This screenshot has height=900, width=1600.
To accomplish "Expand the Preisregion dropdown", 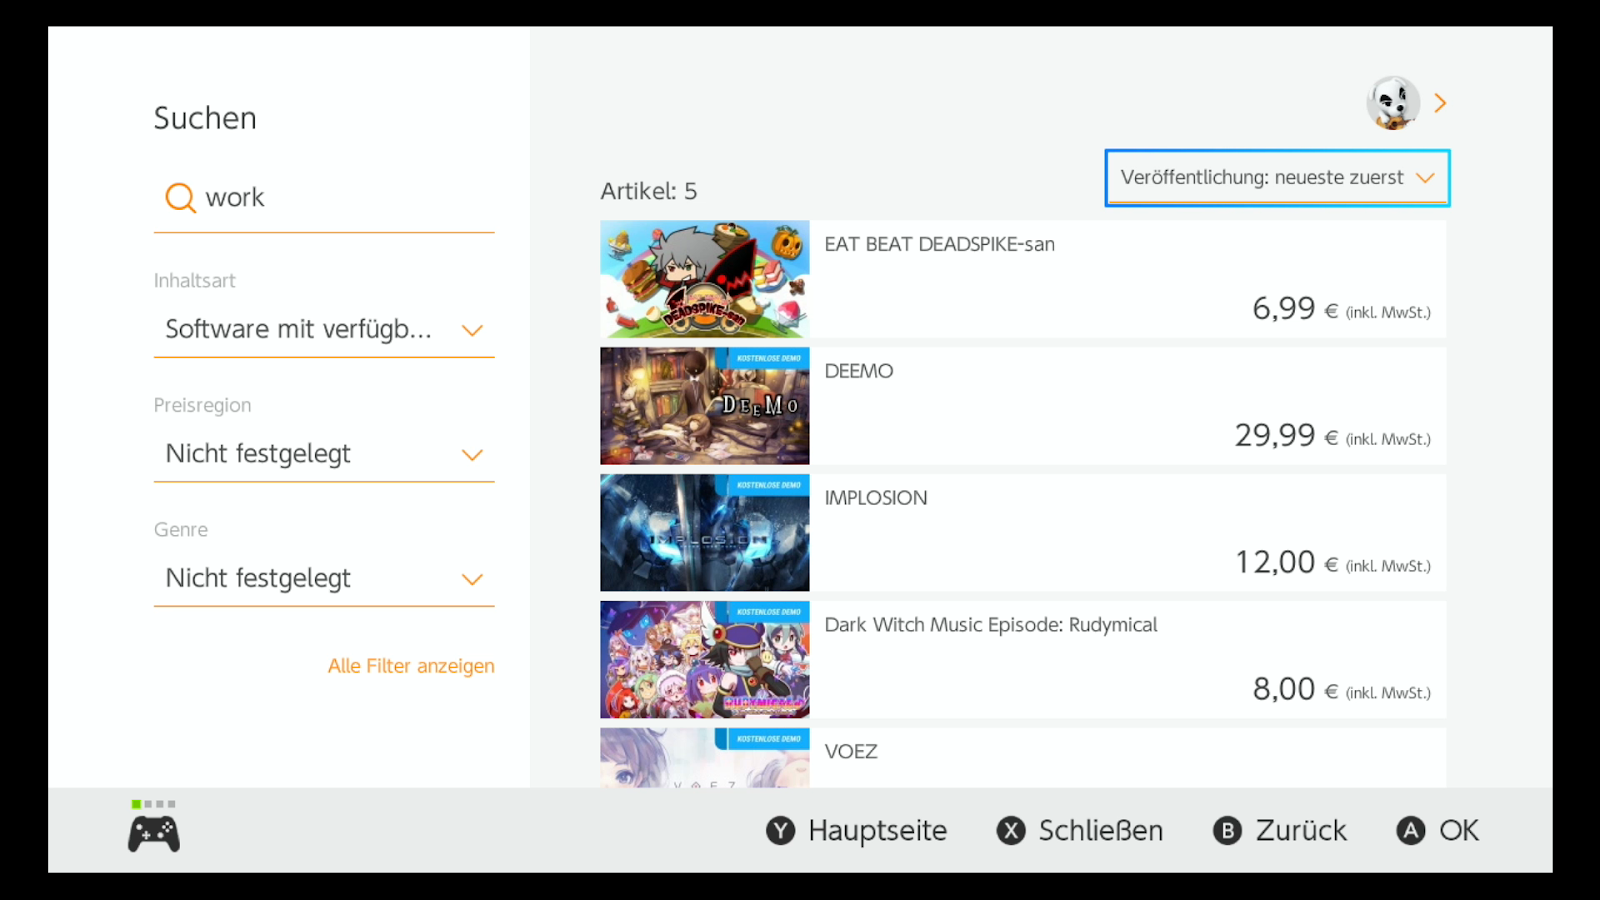I will pos(324,454).
